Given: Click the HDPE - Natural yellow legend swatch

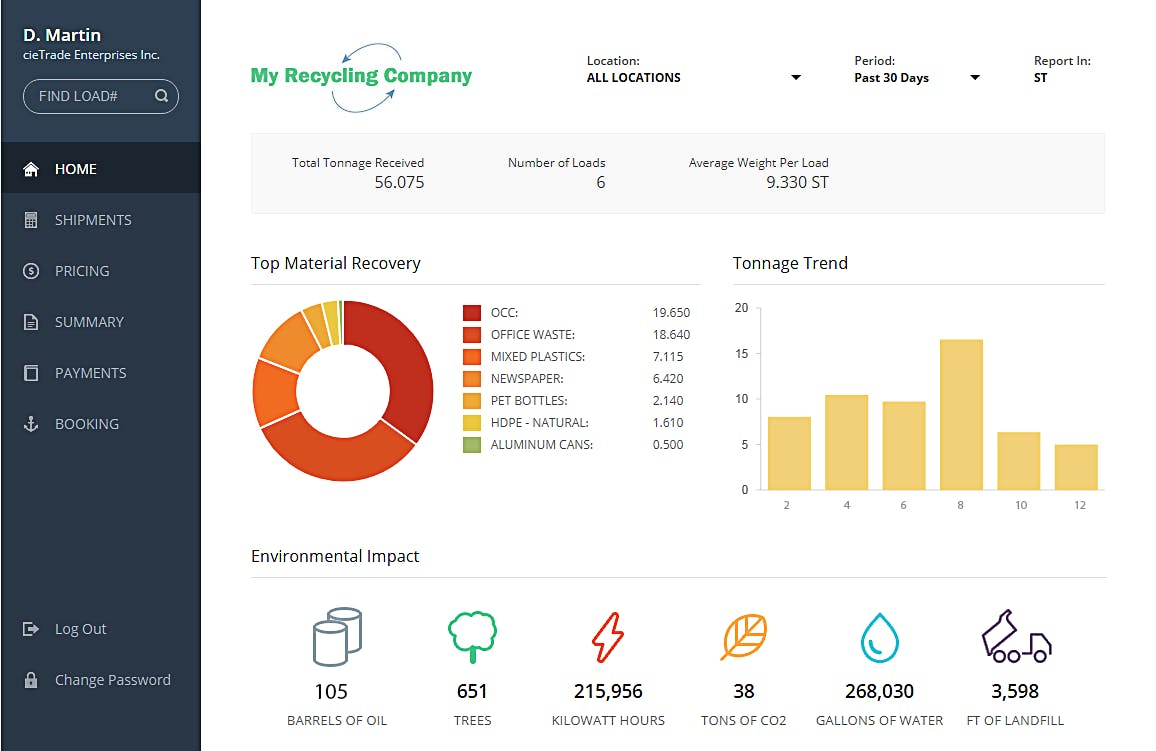Looking at the screenshot, I should pyautogui.click(x=472, y=422).
